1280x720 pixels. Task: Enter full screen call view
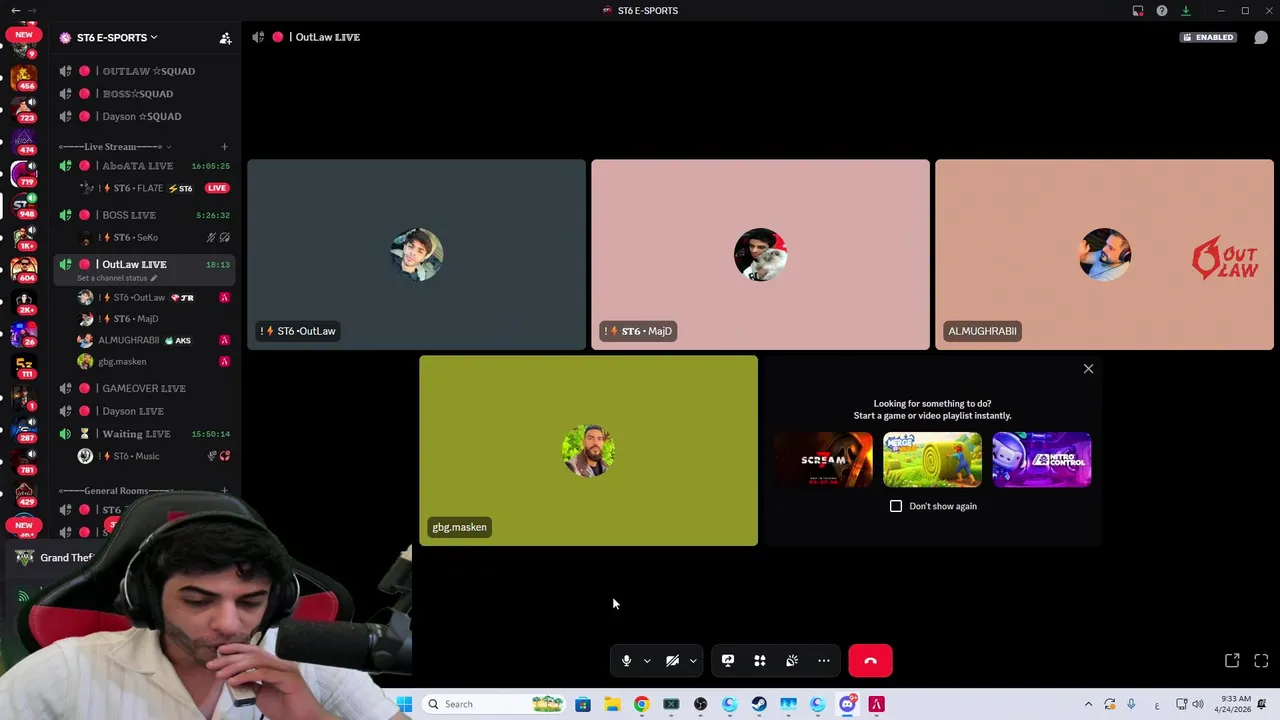coord(1261,661)
